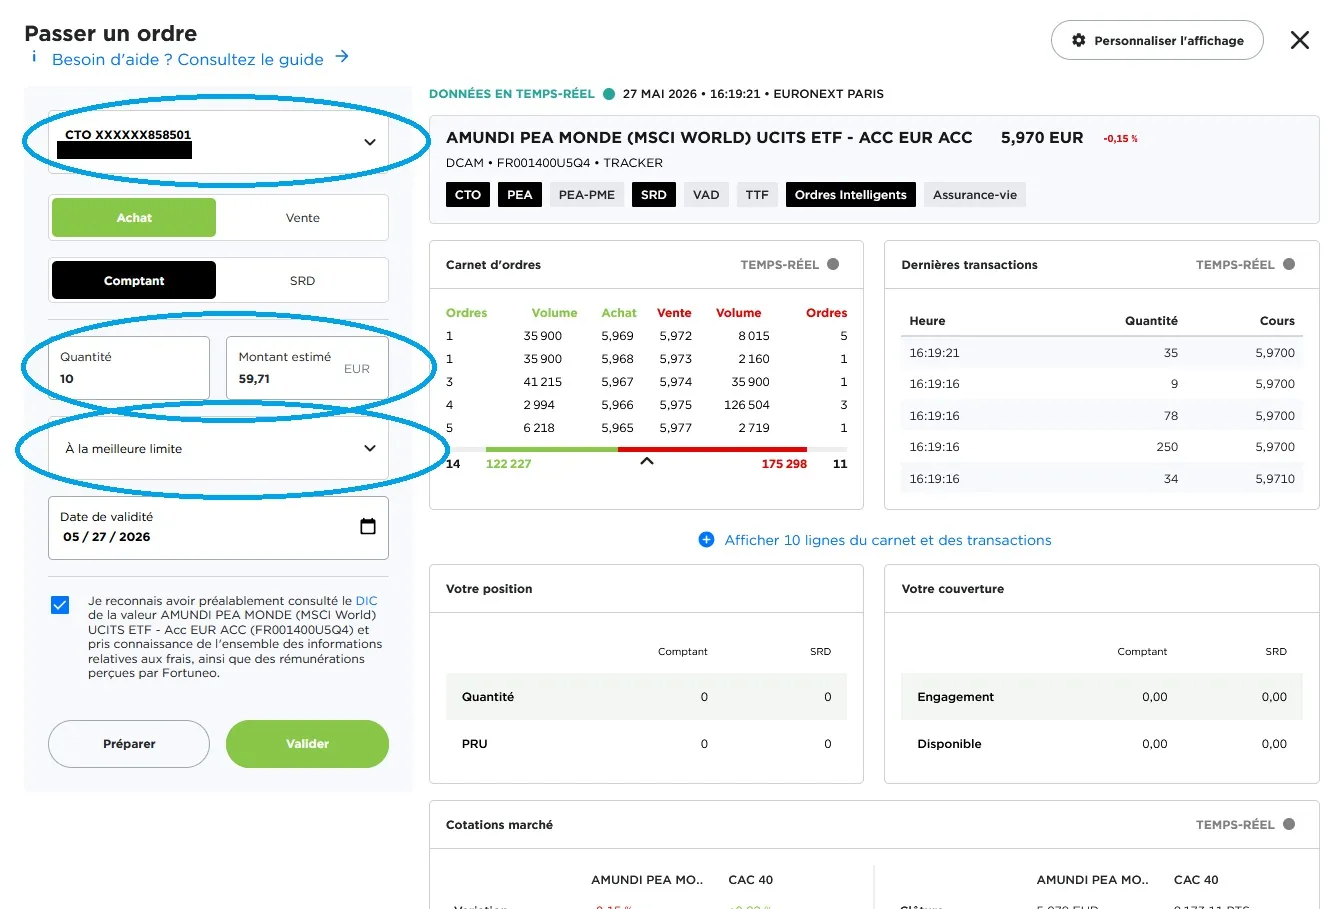Click the plus icon to show 10 lines
Image resolution: width=1339 pixels, height=909 pixels.
point(706,540)
